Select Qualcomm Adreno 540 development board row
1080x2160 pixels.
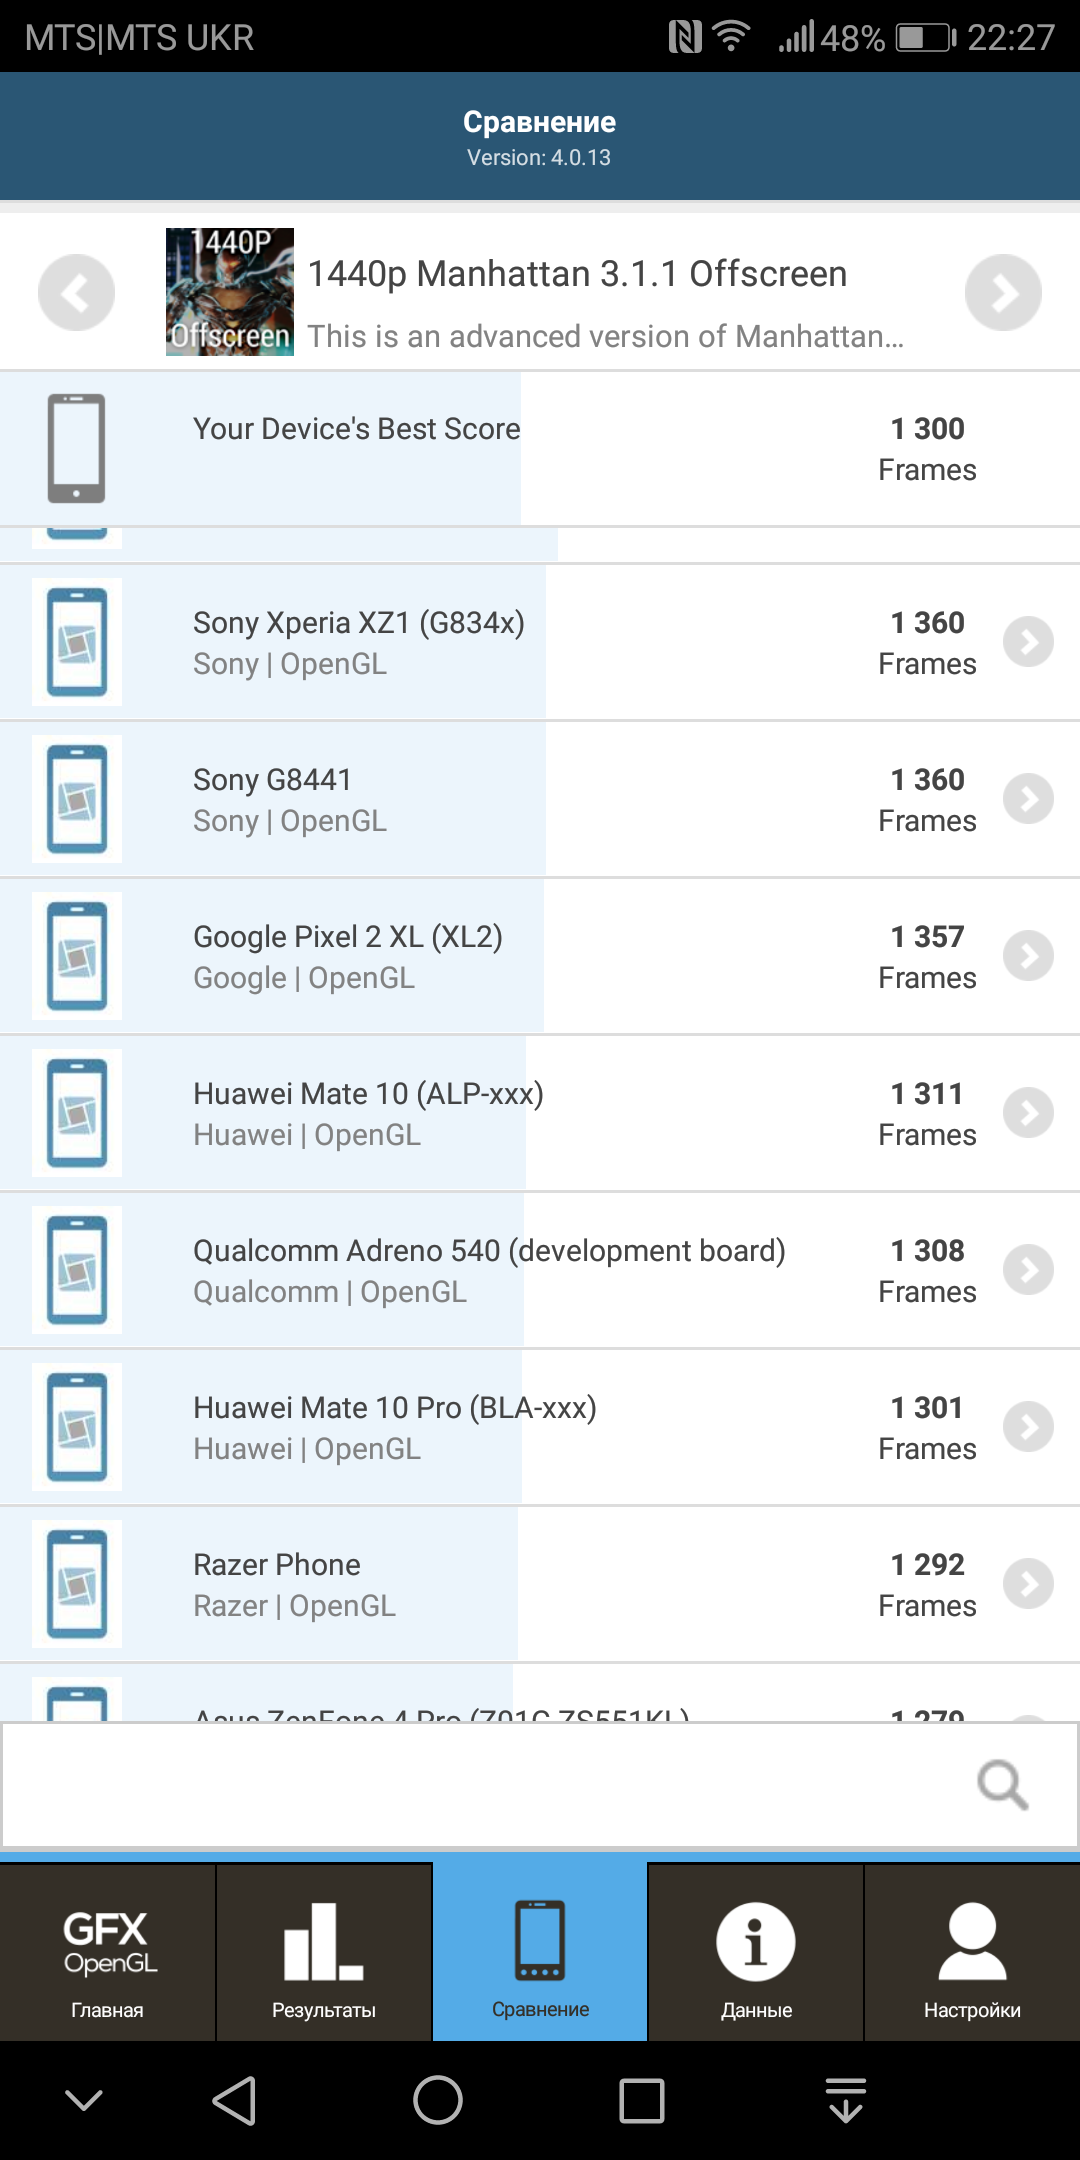click(x=540, y=1271)
